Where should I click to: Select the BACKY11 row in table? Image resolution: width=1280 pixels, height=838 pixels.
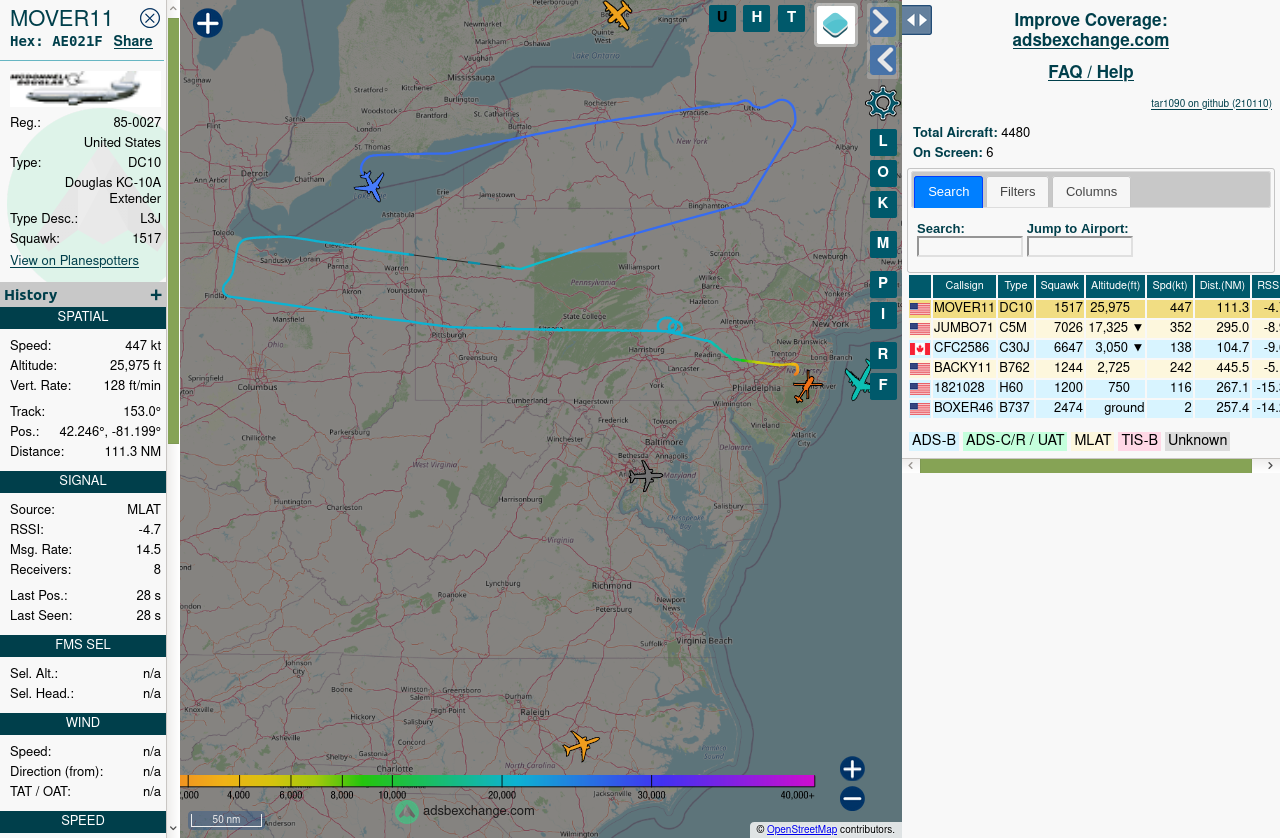pos(1094,368)
